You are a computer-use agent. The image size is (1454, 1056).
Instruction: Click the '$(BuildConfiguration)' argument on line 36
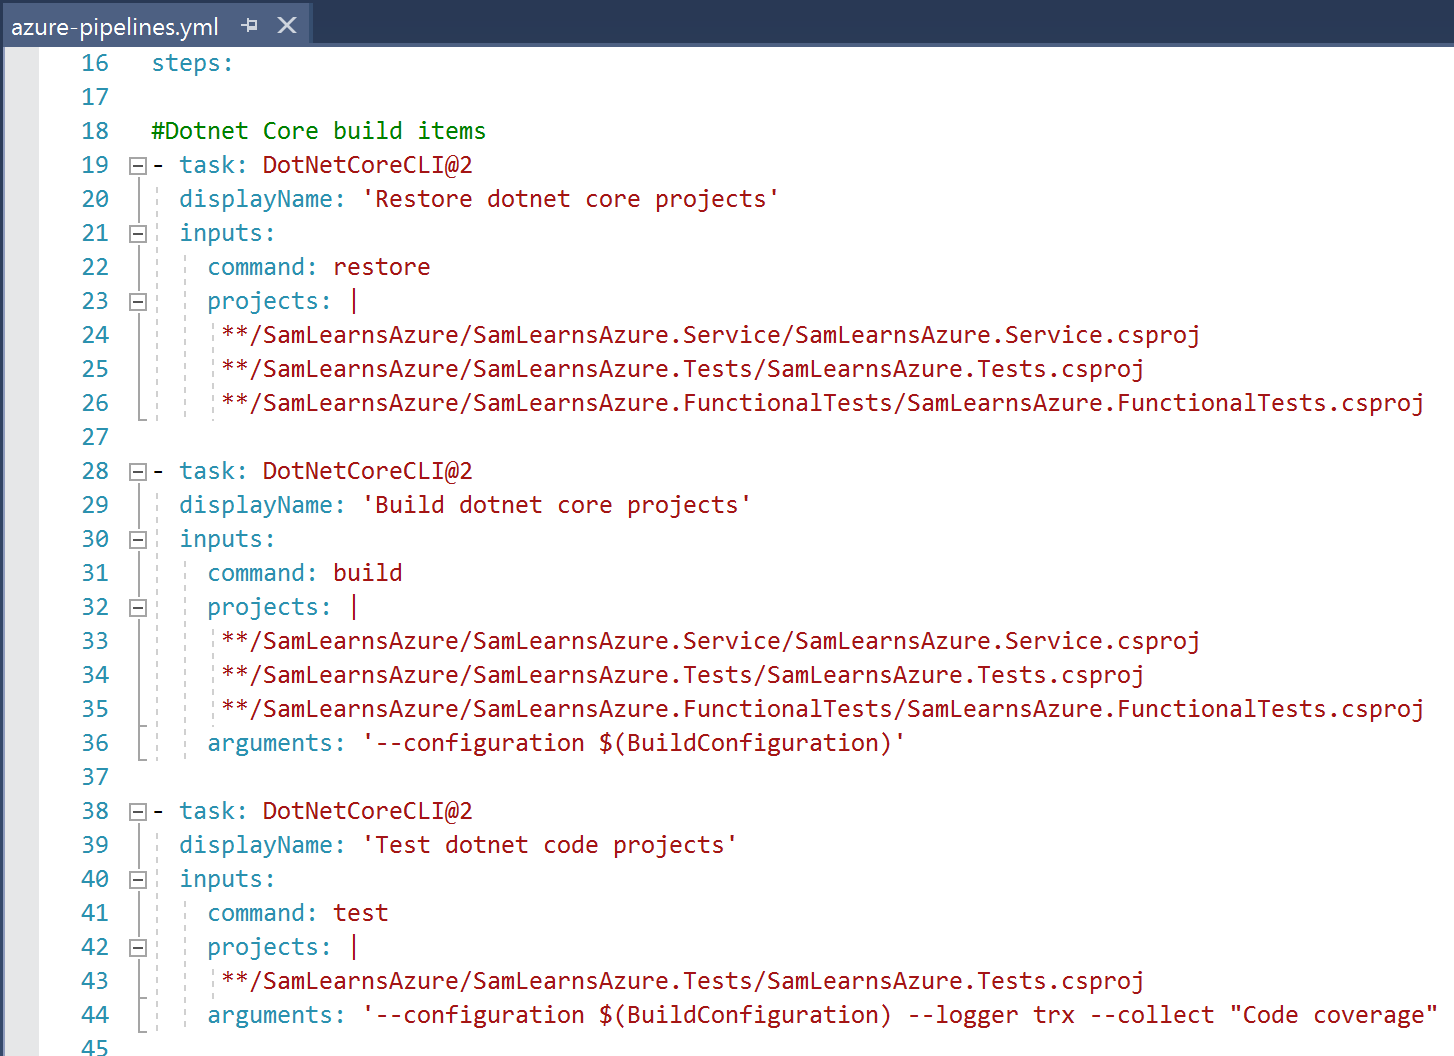[x=745, y=744]
